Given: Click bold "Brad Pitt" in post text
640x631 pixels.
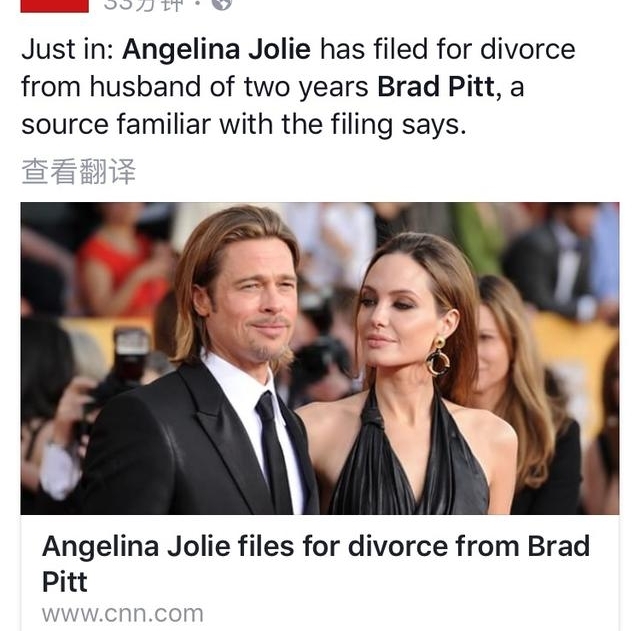Looking at the screenshot, I should point(435,87).
